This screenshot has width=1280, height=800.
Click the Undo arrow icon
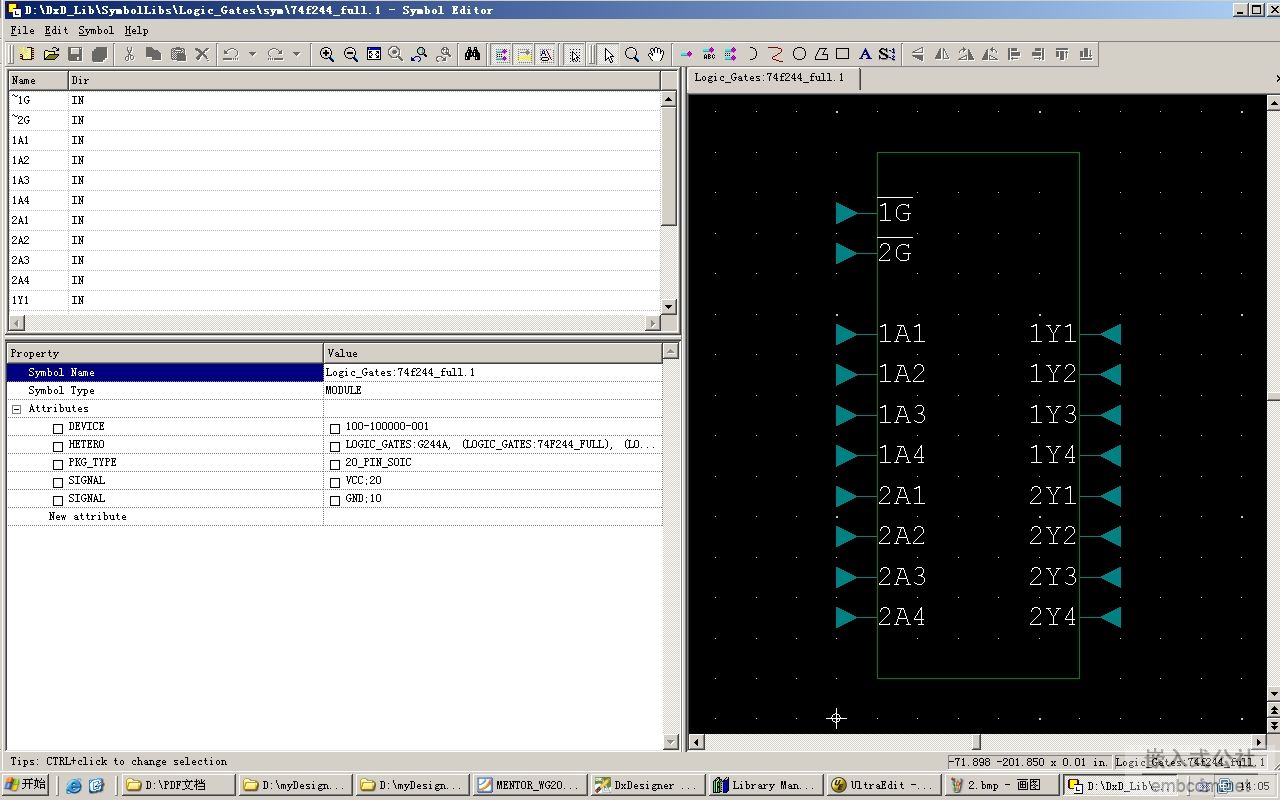pos(231,54)
